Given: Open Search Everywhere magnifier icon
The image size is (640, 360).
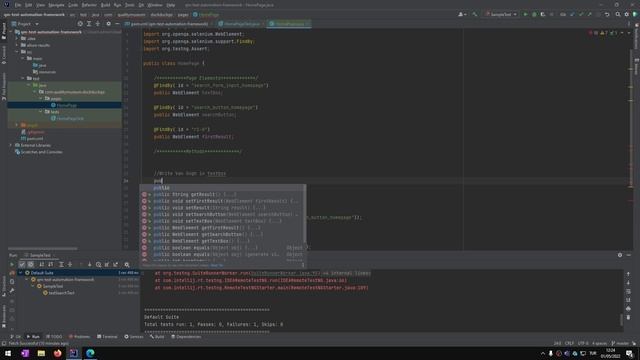Looking at the screenshot, I should click(618, 14).
